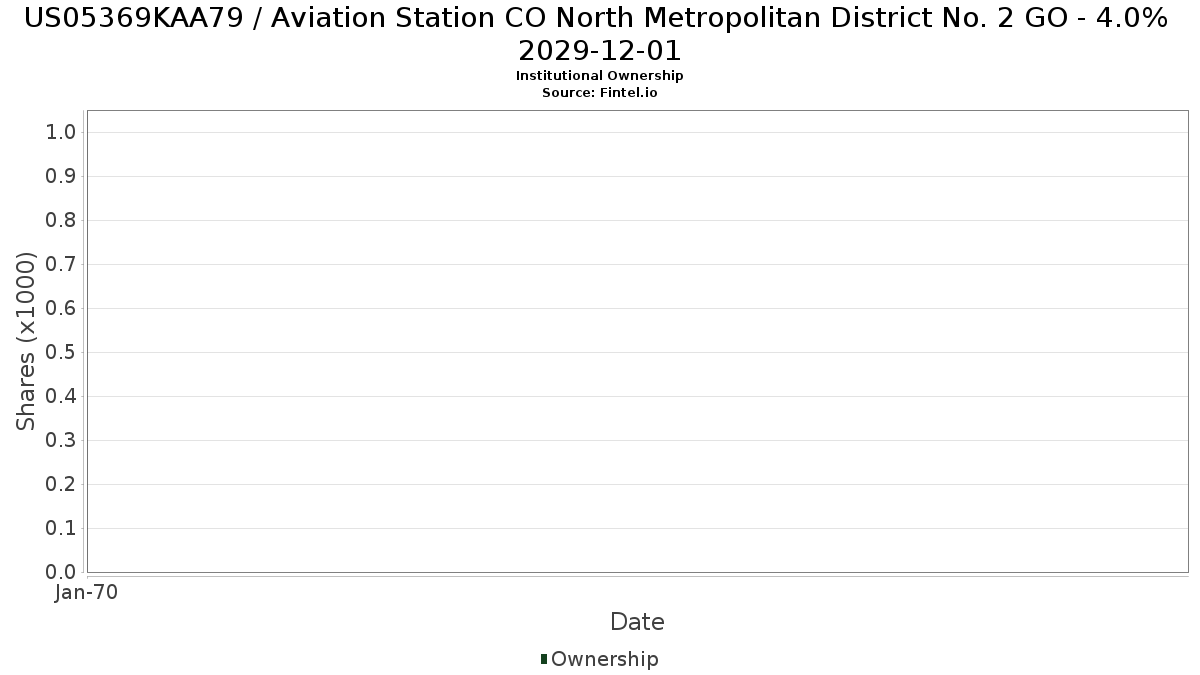Click the 0.8 y-axis tick label

coord(61,221)
